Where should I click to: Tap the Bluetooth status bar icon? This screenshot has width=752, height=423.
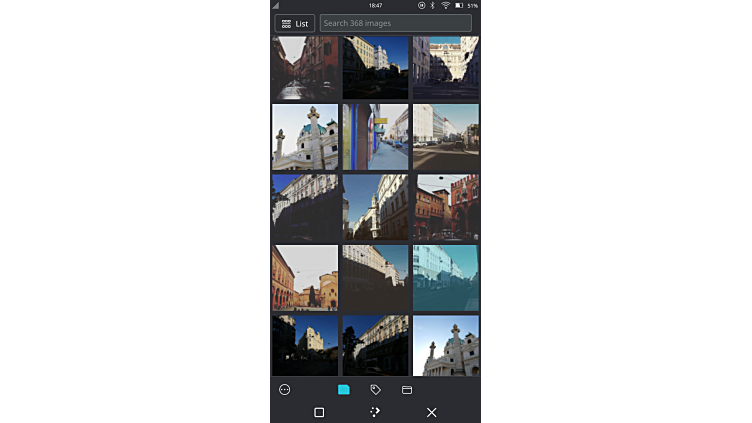coord(432,5)
